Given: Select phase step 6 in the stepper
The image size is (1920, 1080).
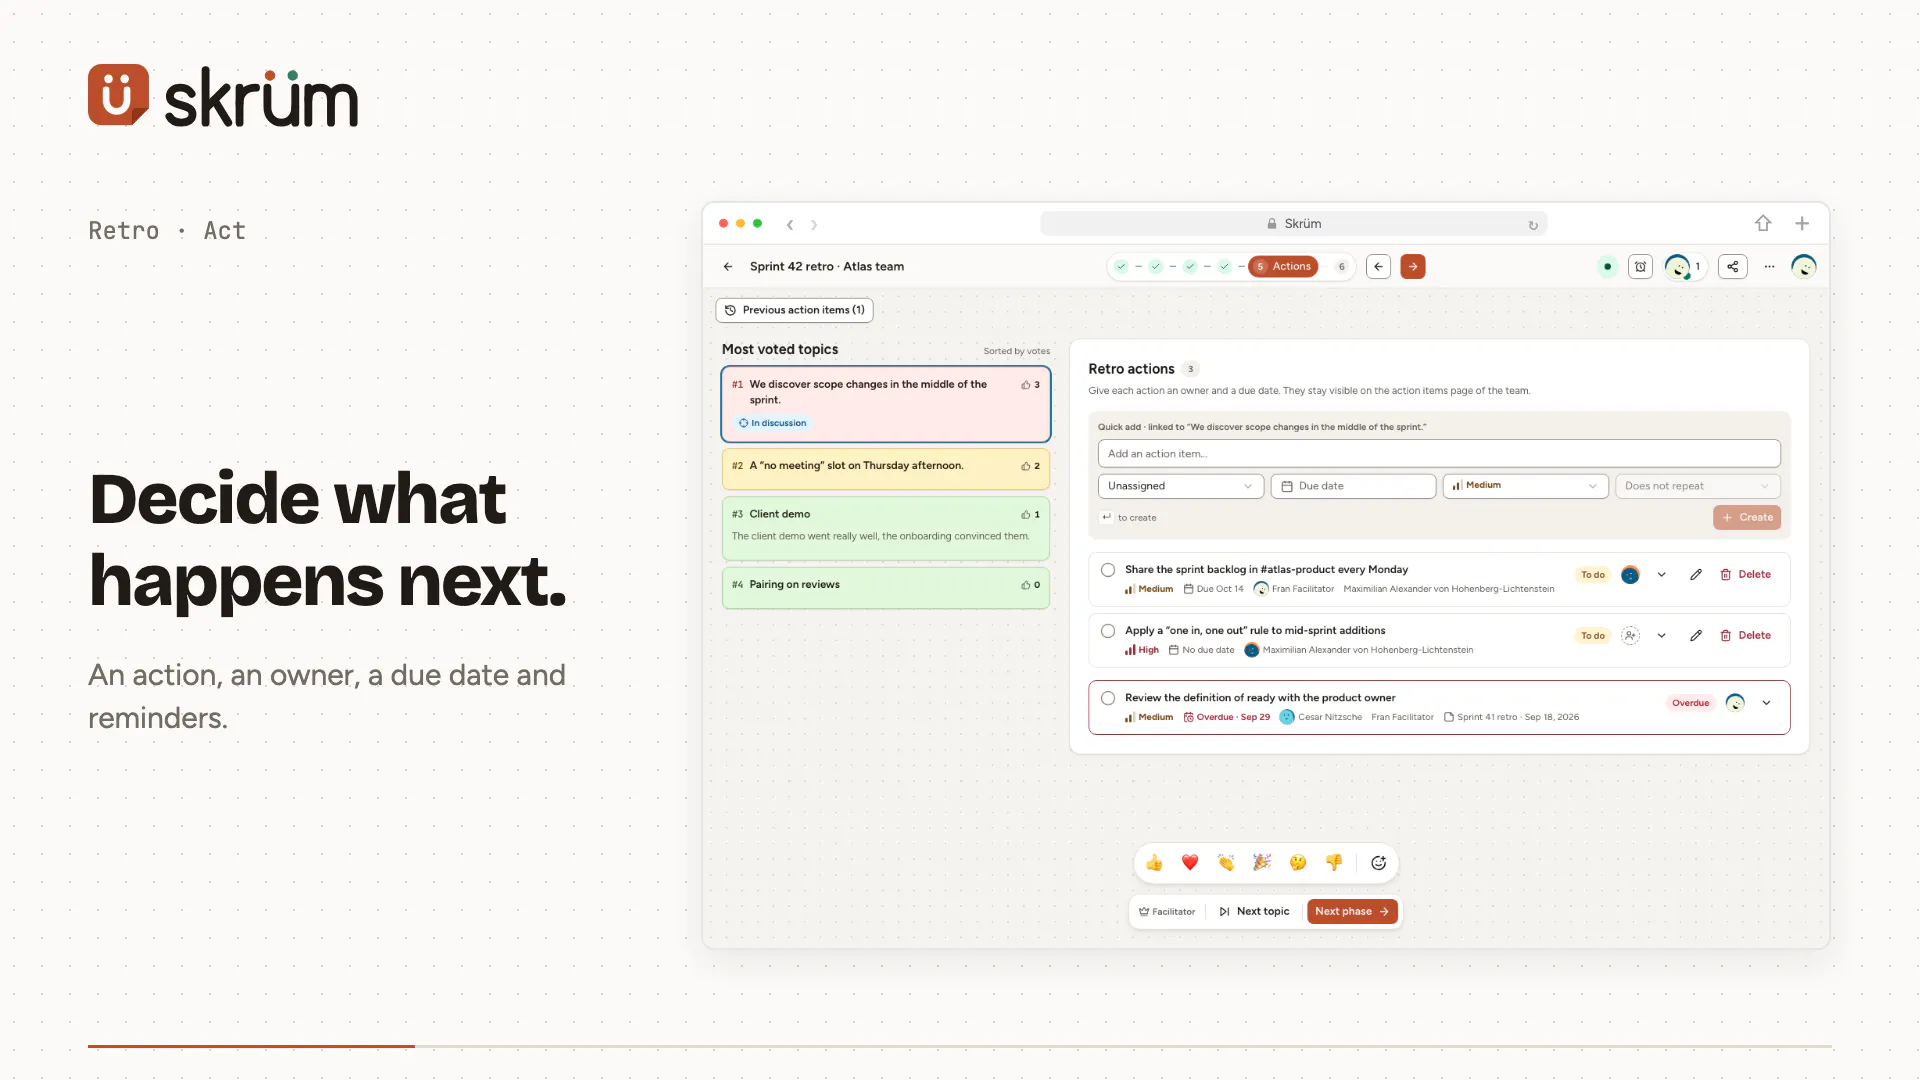Looking at the screenshot, I should tap(1341, 267).
